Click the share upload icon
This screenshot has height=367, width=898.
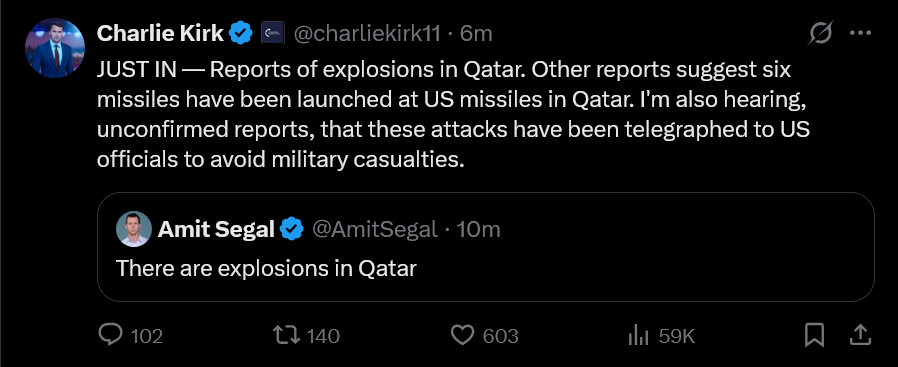[862, 336]
